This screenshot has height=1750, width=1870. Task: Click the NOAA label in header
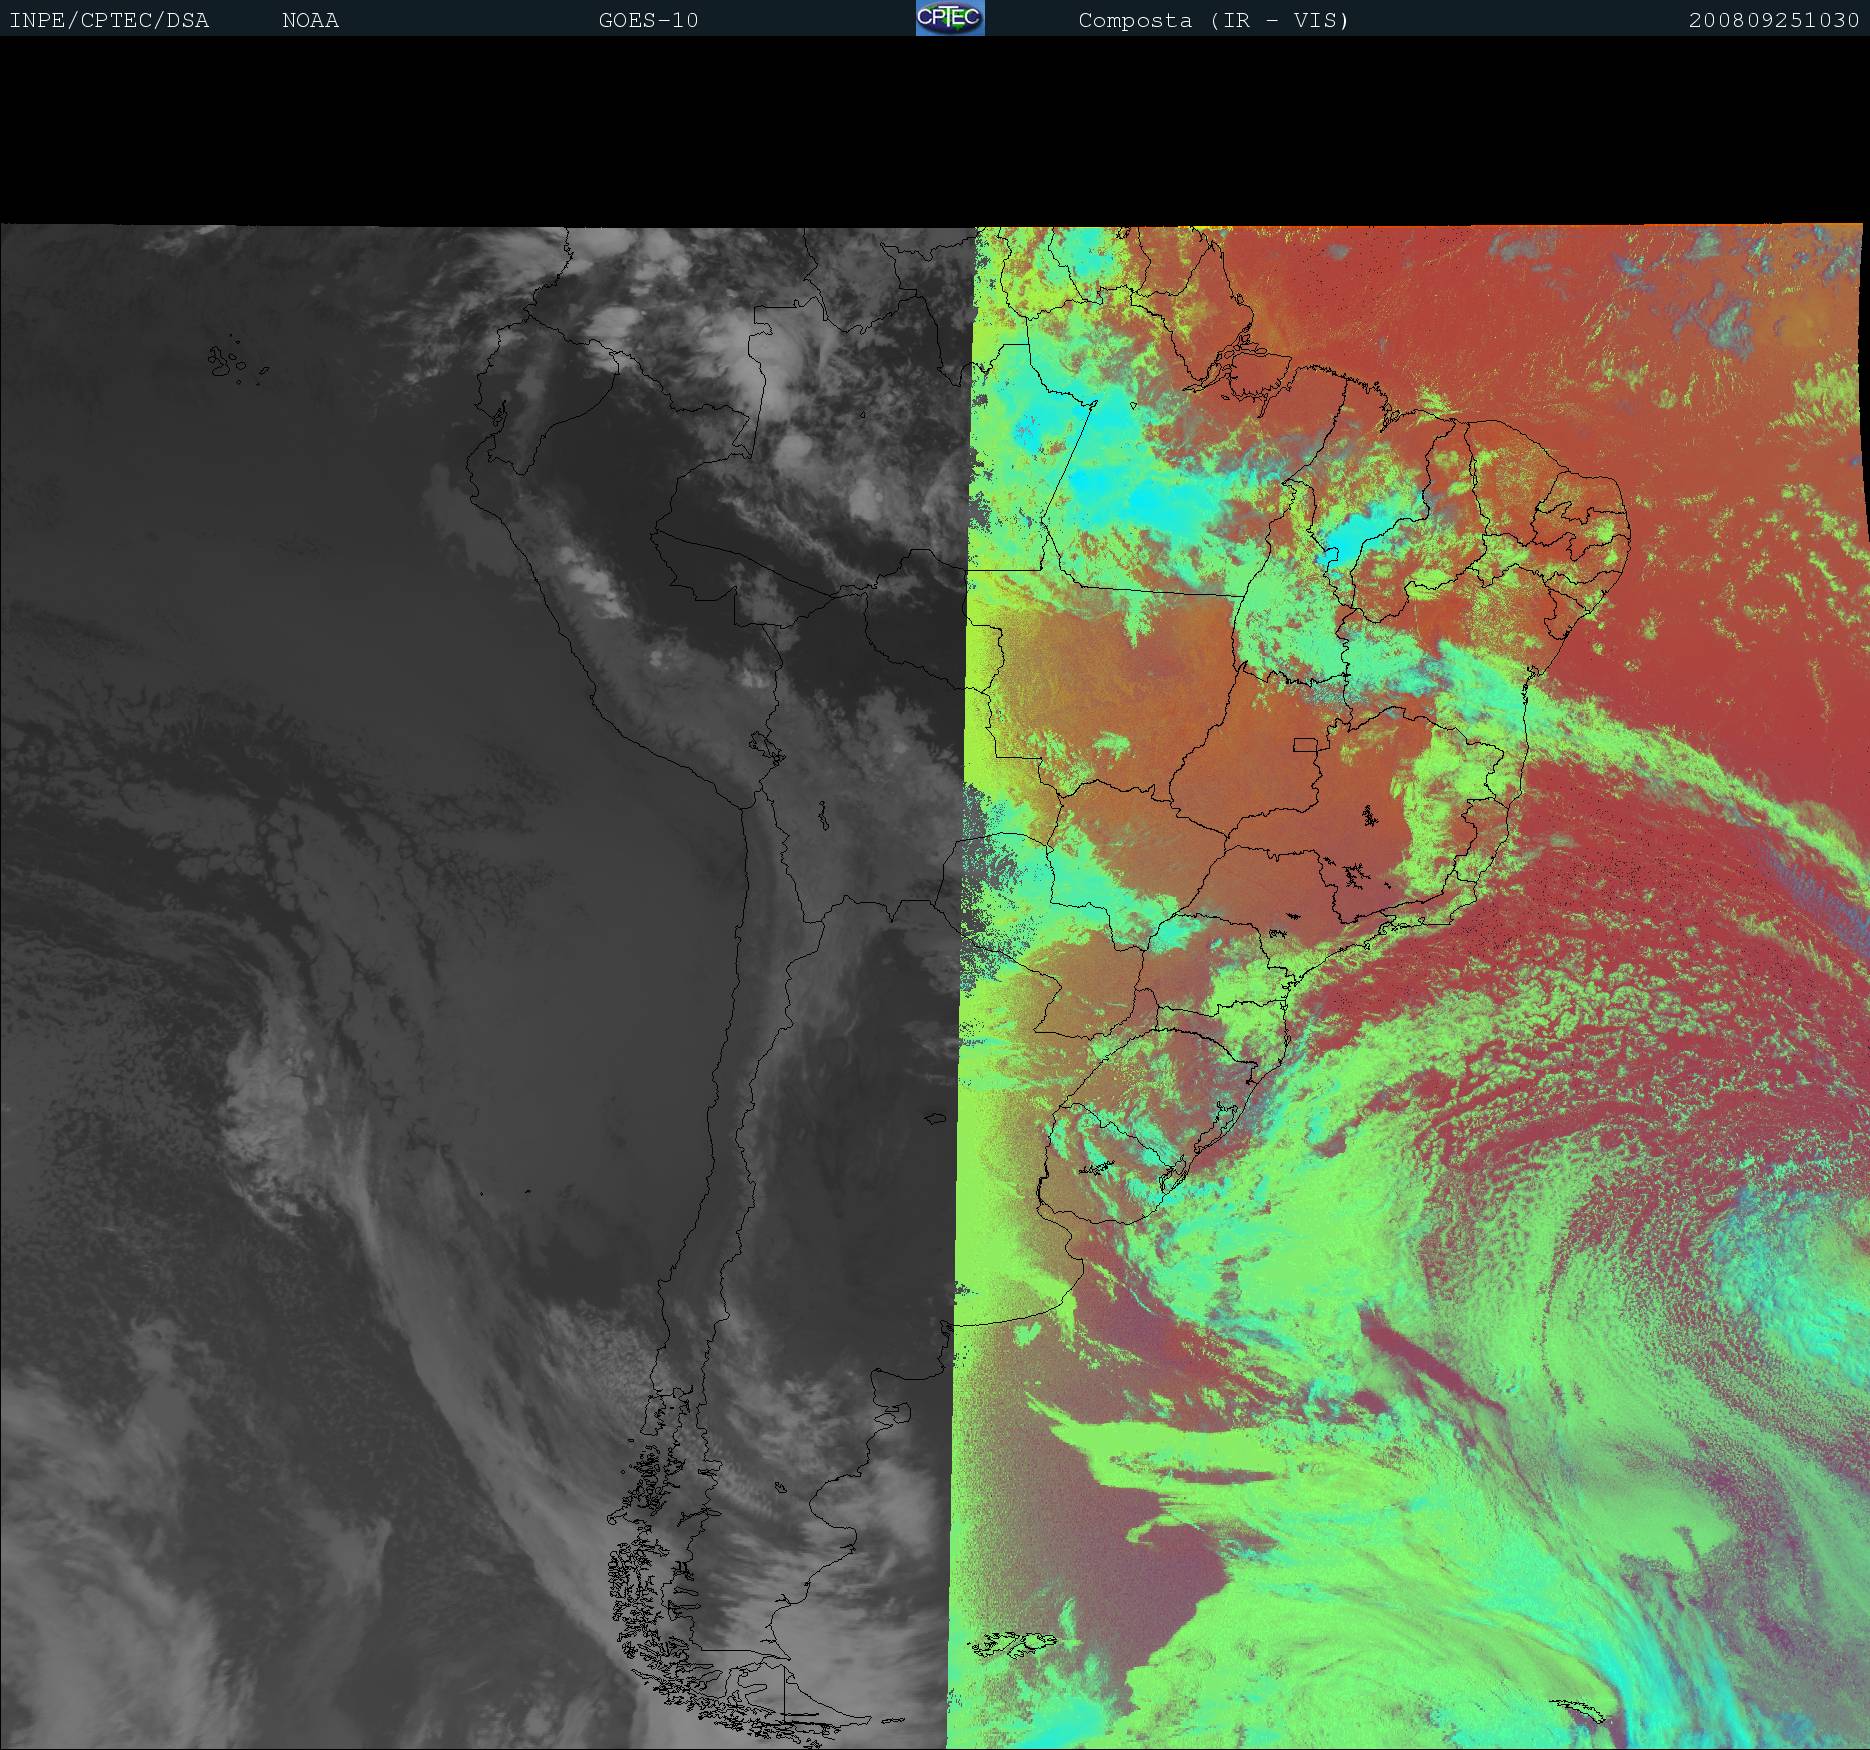pyautogui.click(x=310, y=20)
